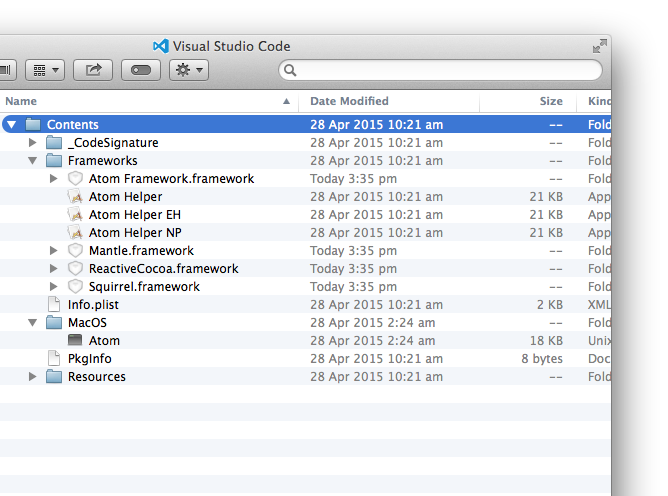Click inside the Finder search field
Screen dimensions: 668x496
[x=441, y=70]
